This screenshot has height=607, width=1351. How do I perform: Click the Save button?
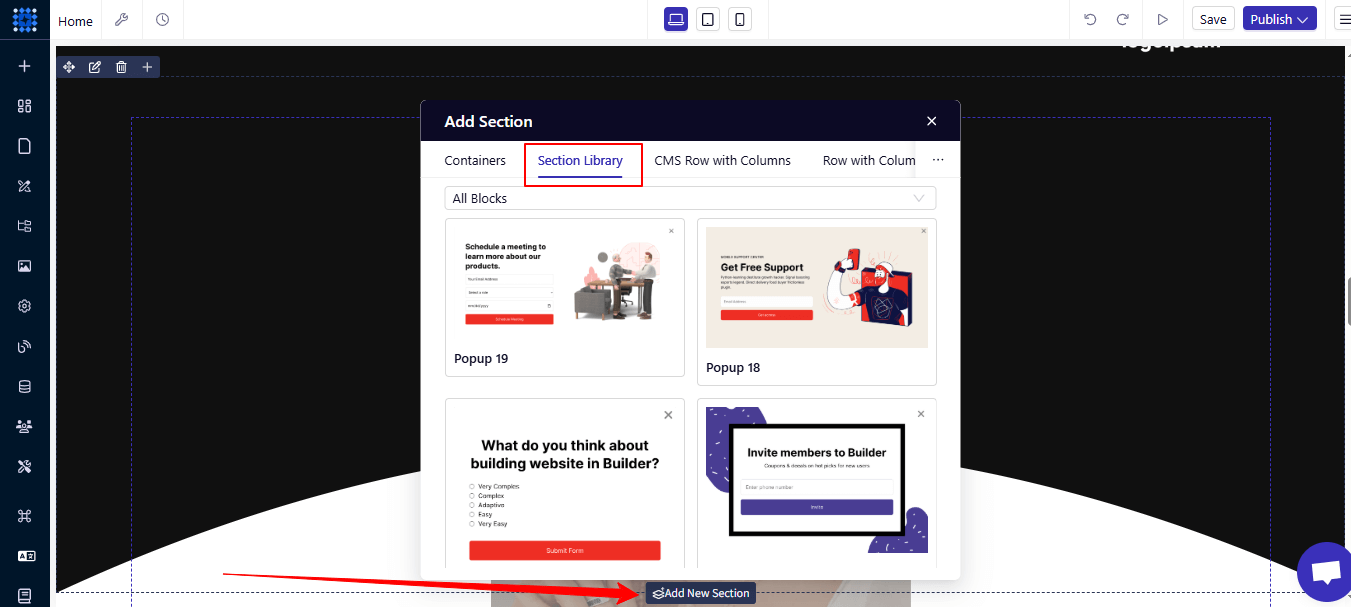1213,19
